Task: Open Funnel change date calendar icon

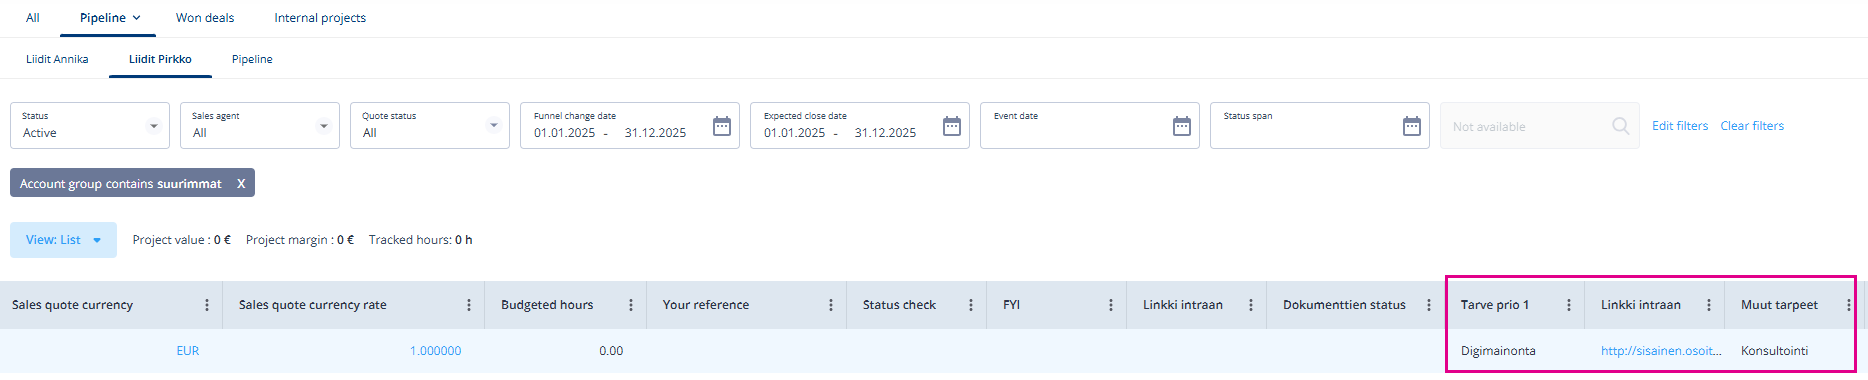Action: (x=722, y=126)
